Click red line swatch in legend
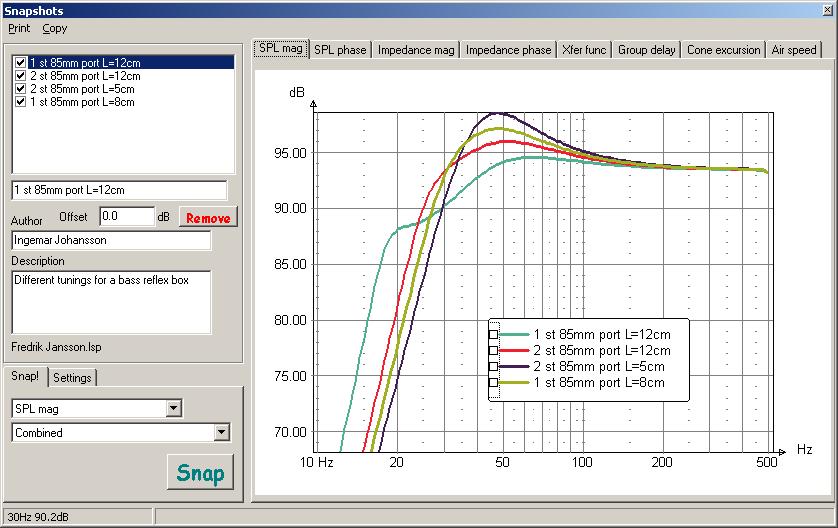 [x=514, y=351]
